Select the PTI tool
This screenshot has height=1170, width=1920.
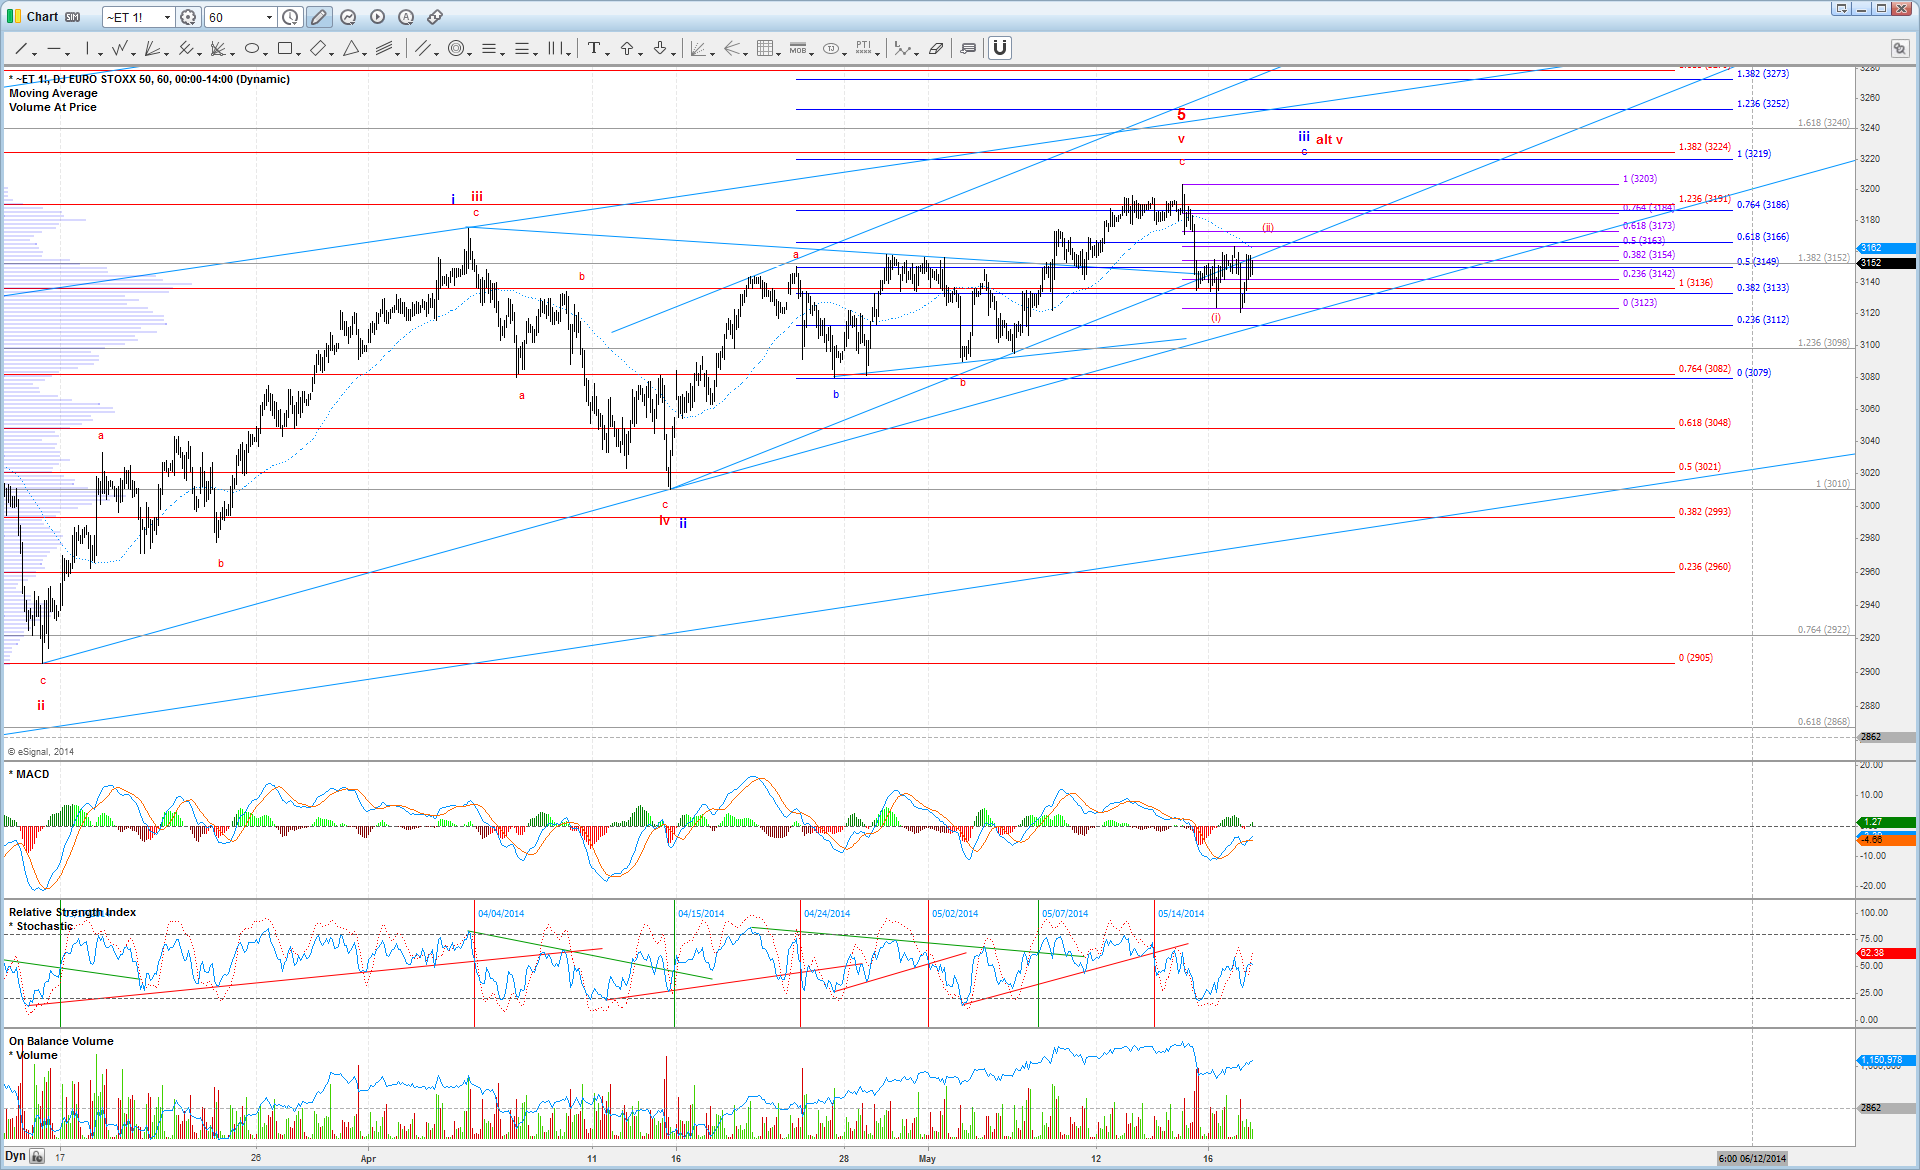point(864,48)
